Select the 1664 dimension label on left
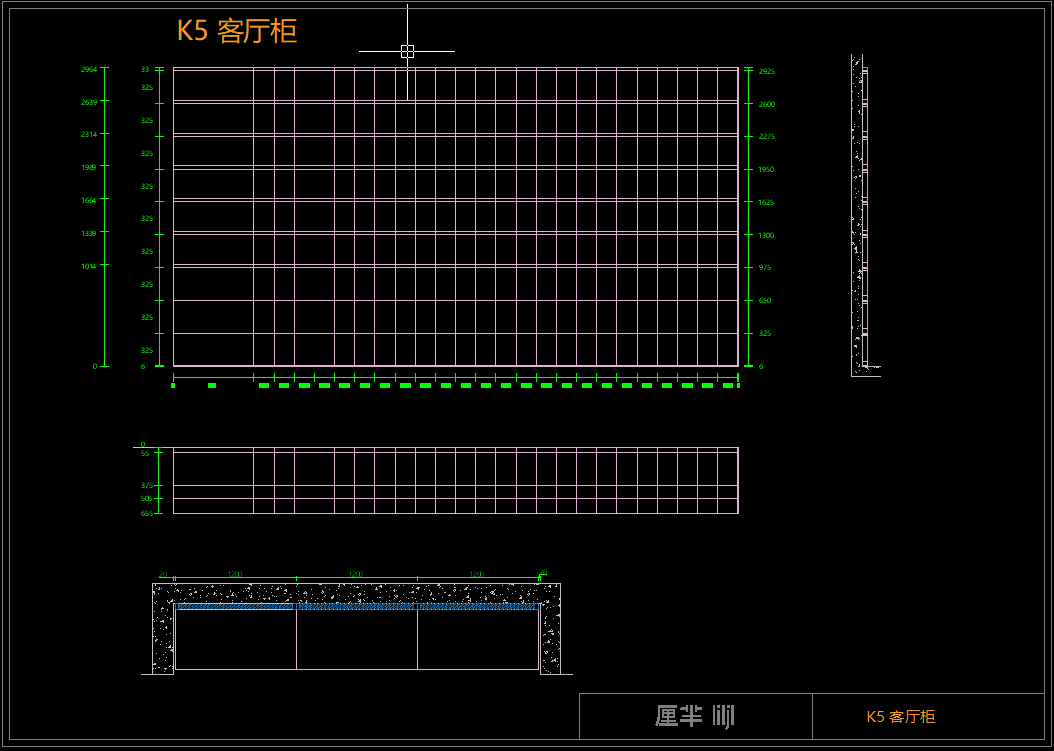1054x751 pixels. (89, 201)
